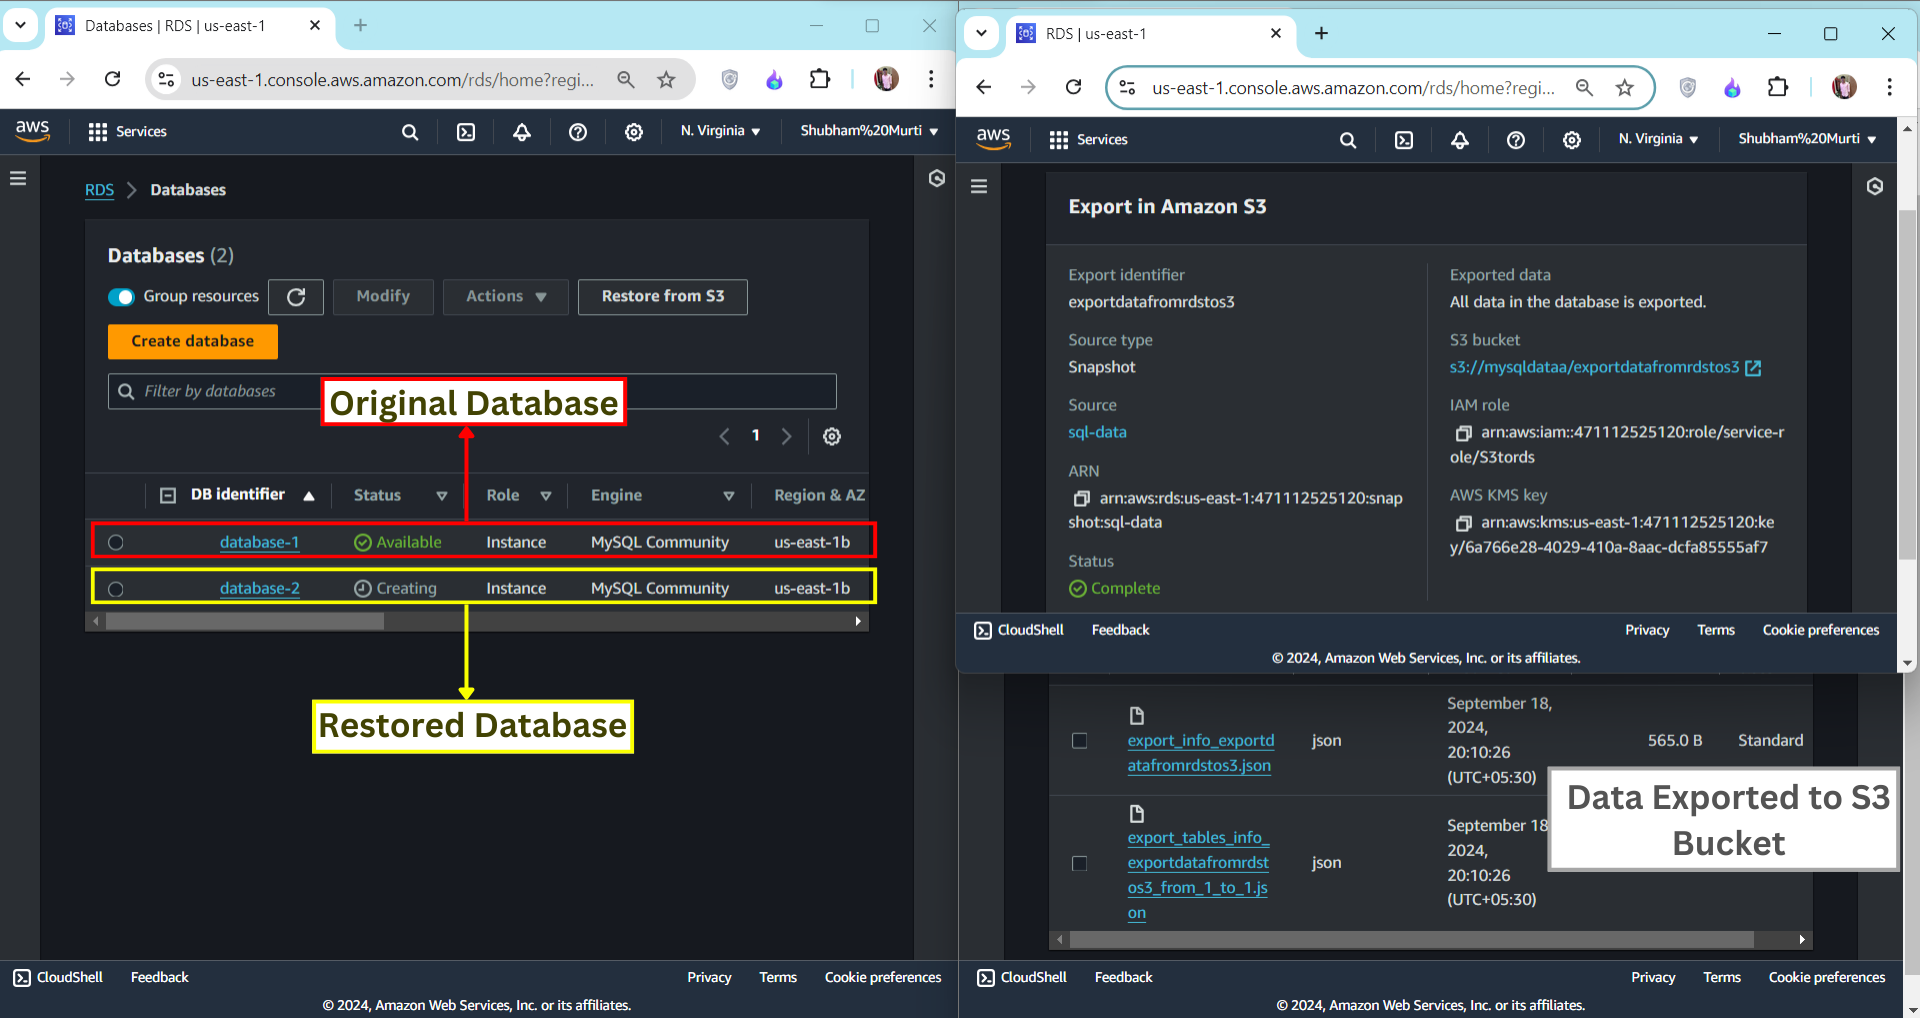Open N. Virginia region menu in left window
The width and height of the screenshot is (1920, 1018).
[x=720, y=131]
